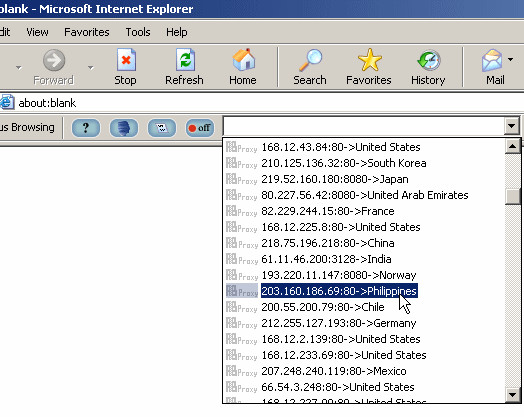524x417 pixels.
Task: Open the Favorites star icon
Action: pos(369,60)
